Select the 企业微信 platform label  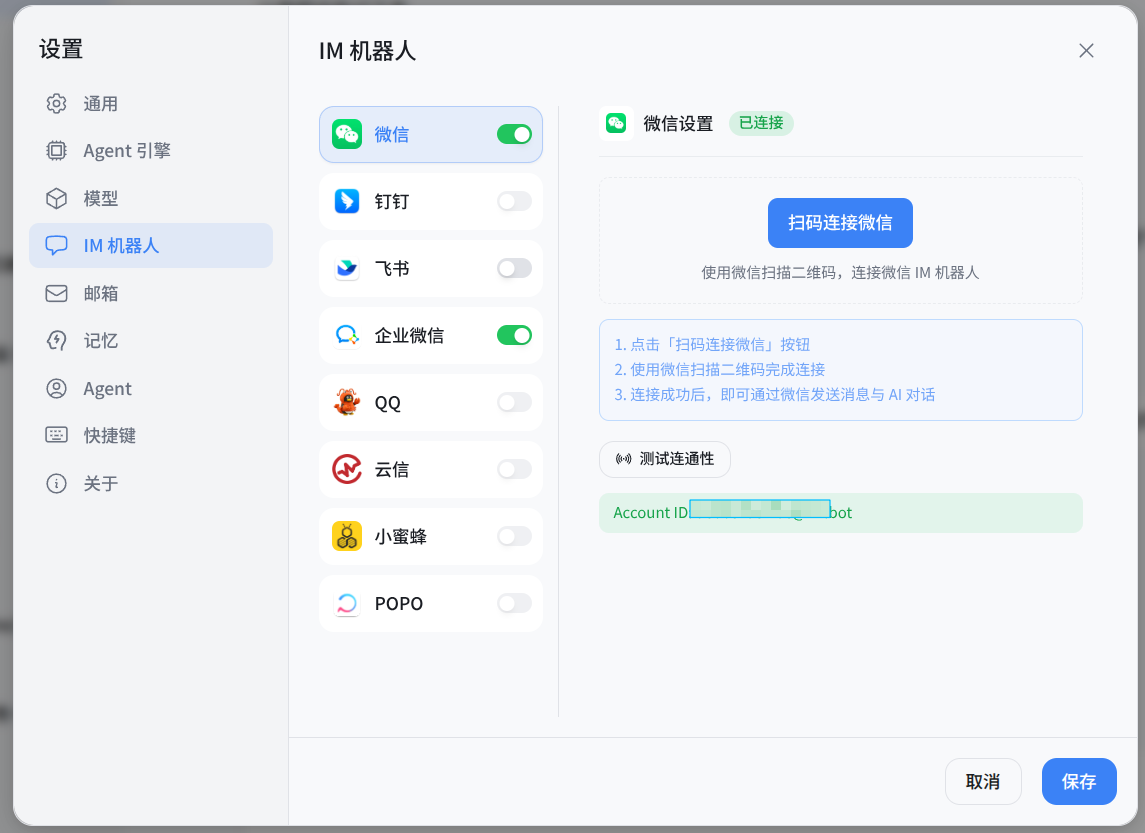409,336
